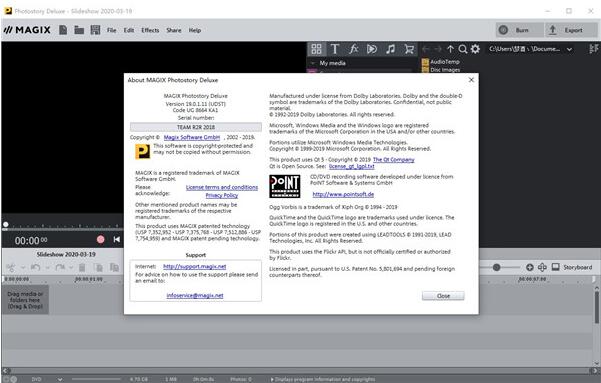Create a new project with the document icon
Screen dimensions: 601x383
click(63, 30)
